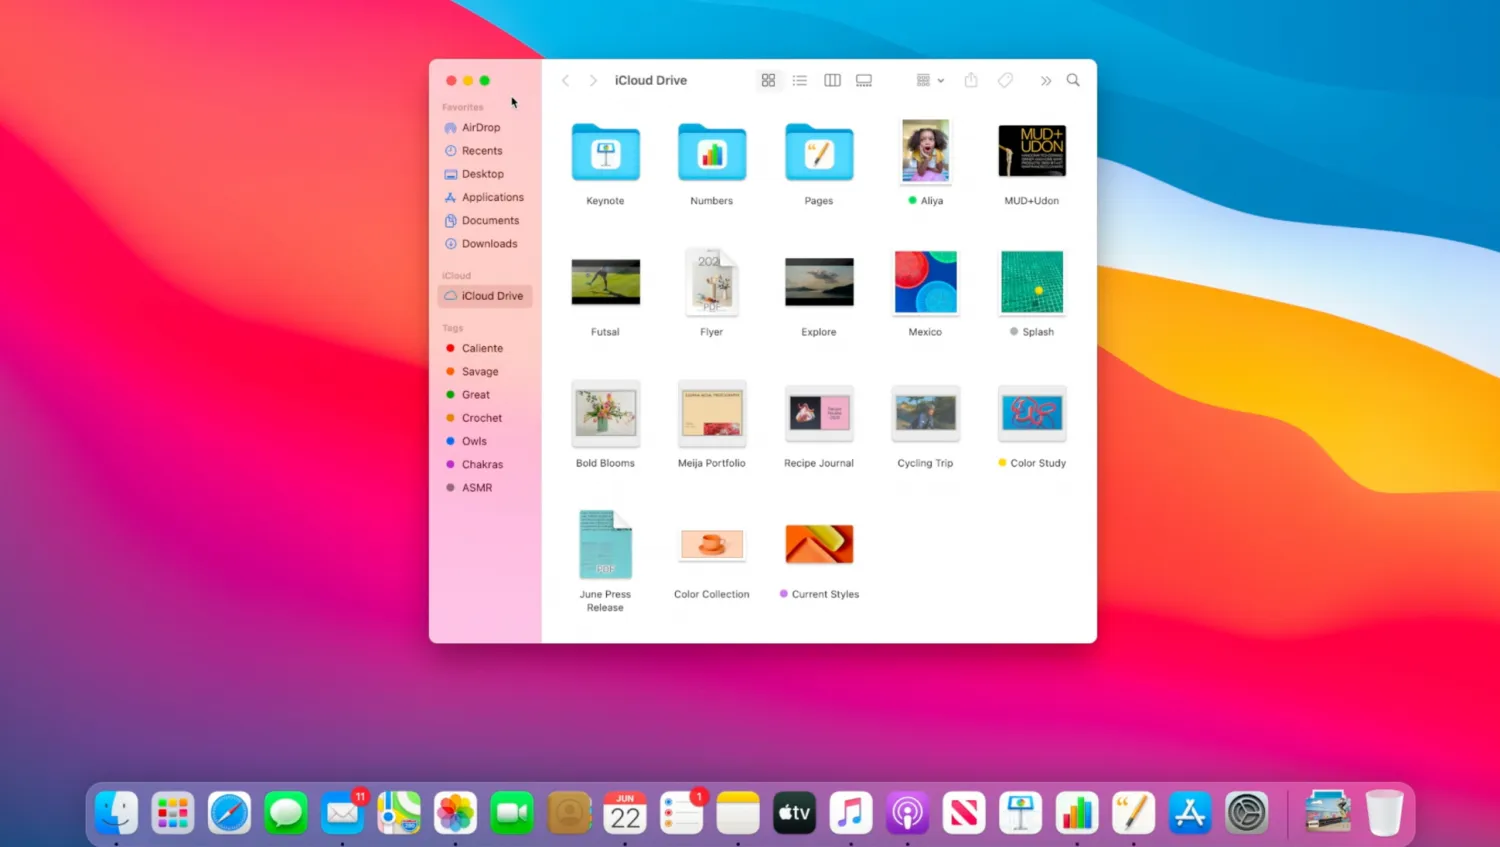Select the Mexico image thumbnail
The image size is (1500, 847).
coord(925,283)
